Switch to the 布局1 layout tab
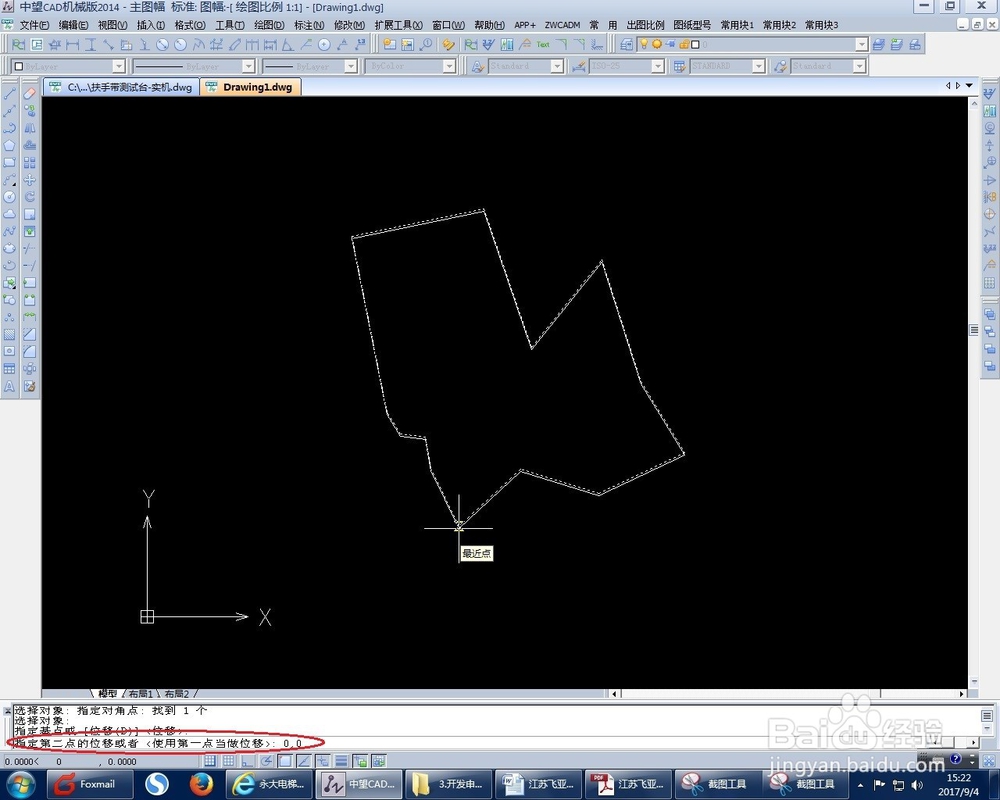The height and width of the screenshot is (800, 1000). 141,693
